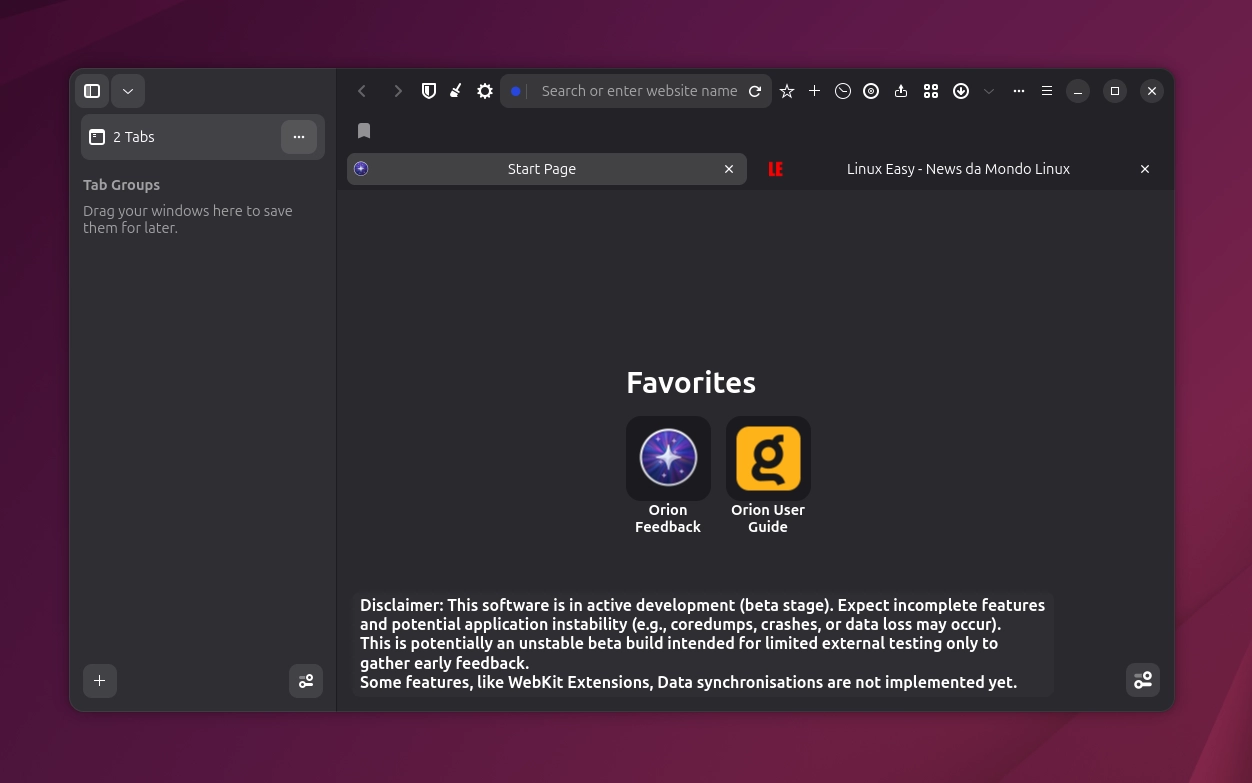Activate the page cleaner brush icon
Image resolution: width=1252 pixels, height=783 pixels.
[x=456, y=90]
